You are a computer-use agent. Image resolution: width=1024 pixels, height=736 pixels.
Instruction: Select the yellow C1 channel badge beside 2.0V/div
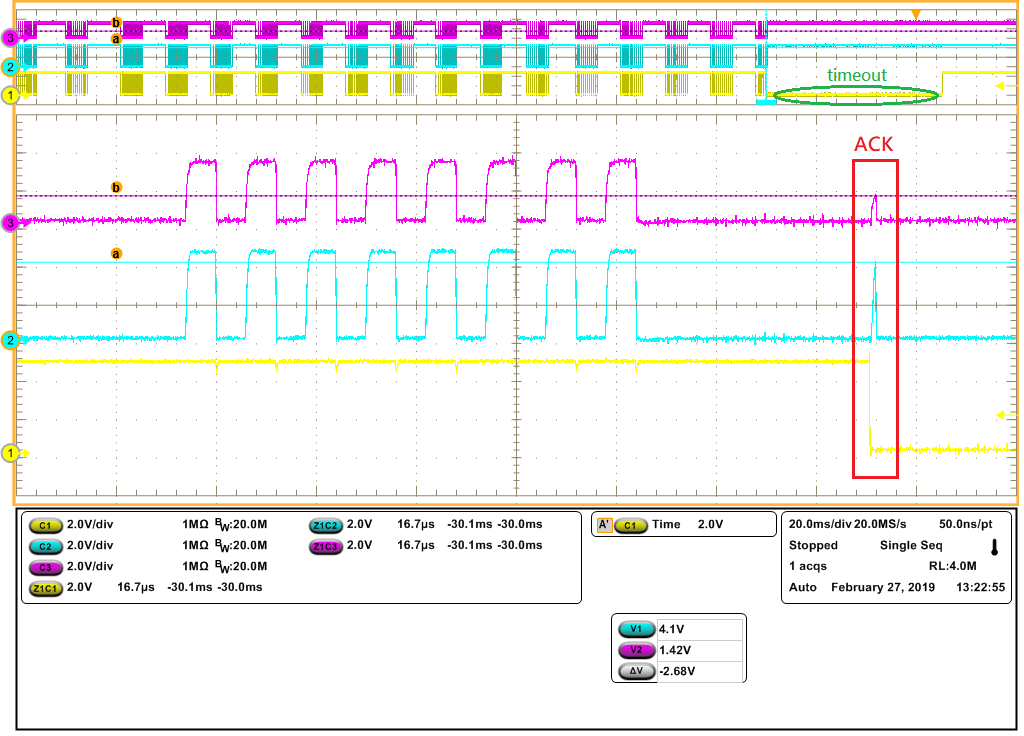[x=45, y=525]
